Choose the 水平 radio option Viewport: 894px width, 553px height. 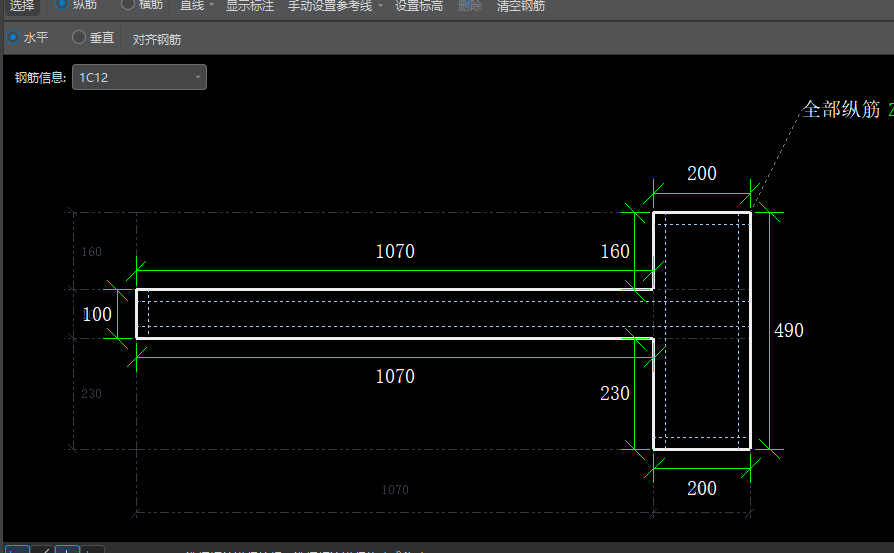[13, 38]
